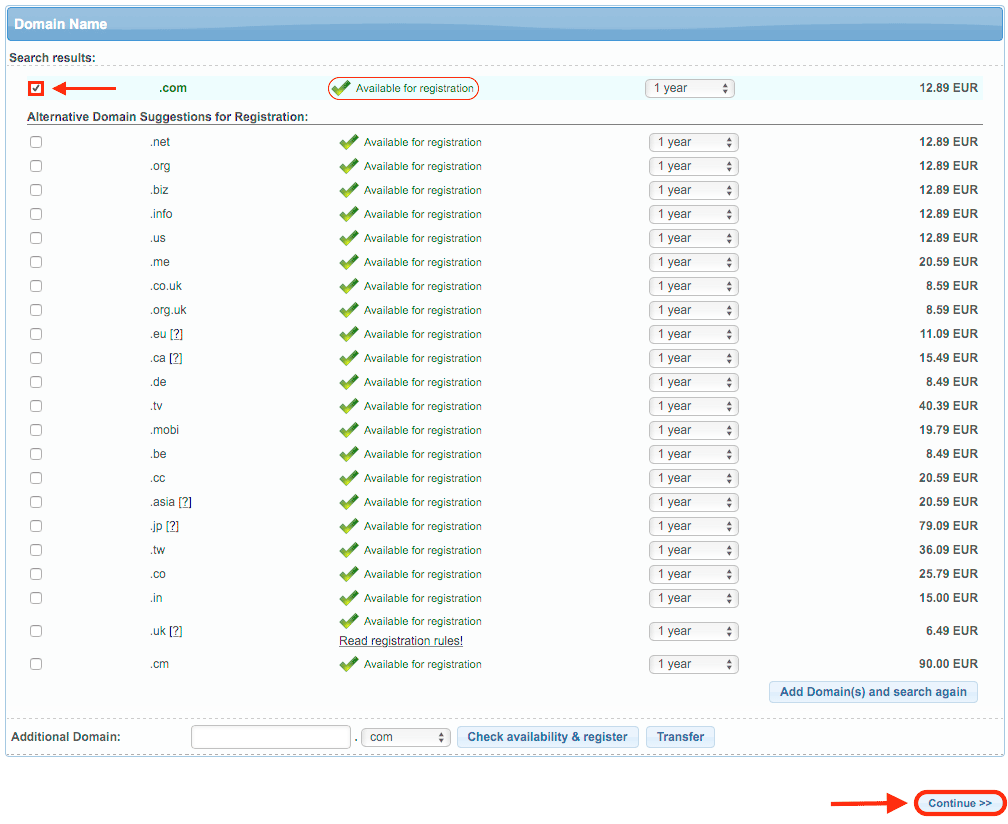The image size is (1008, 824).
Task: Open the additional domain extension dropdown
Action: pyautogui.click(x=406, y=737)
